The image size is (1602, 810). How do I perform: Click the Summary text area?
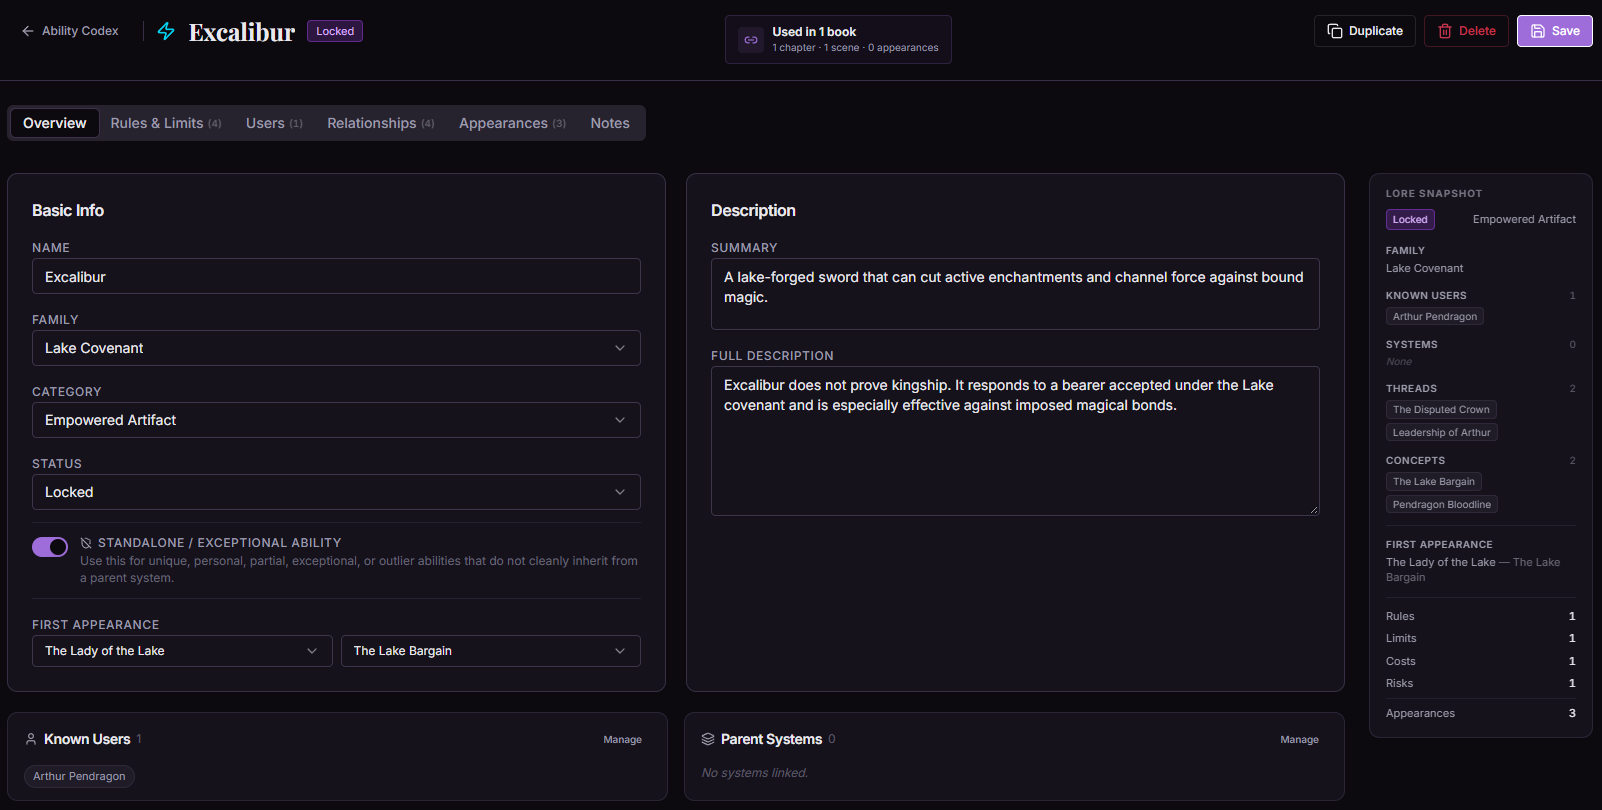click(x=1015, y=294)
